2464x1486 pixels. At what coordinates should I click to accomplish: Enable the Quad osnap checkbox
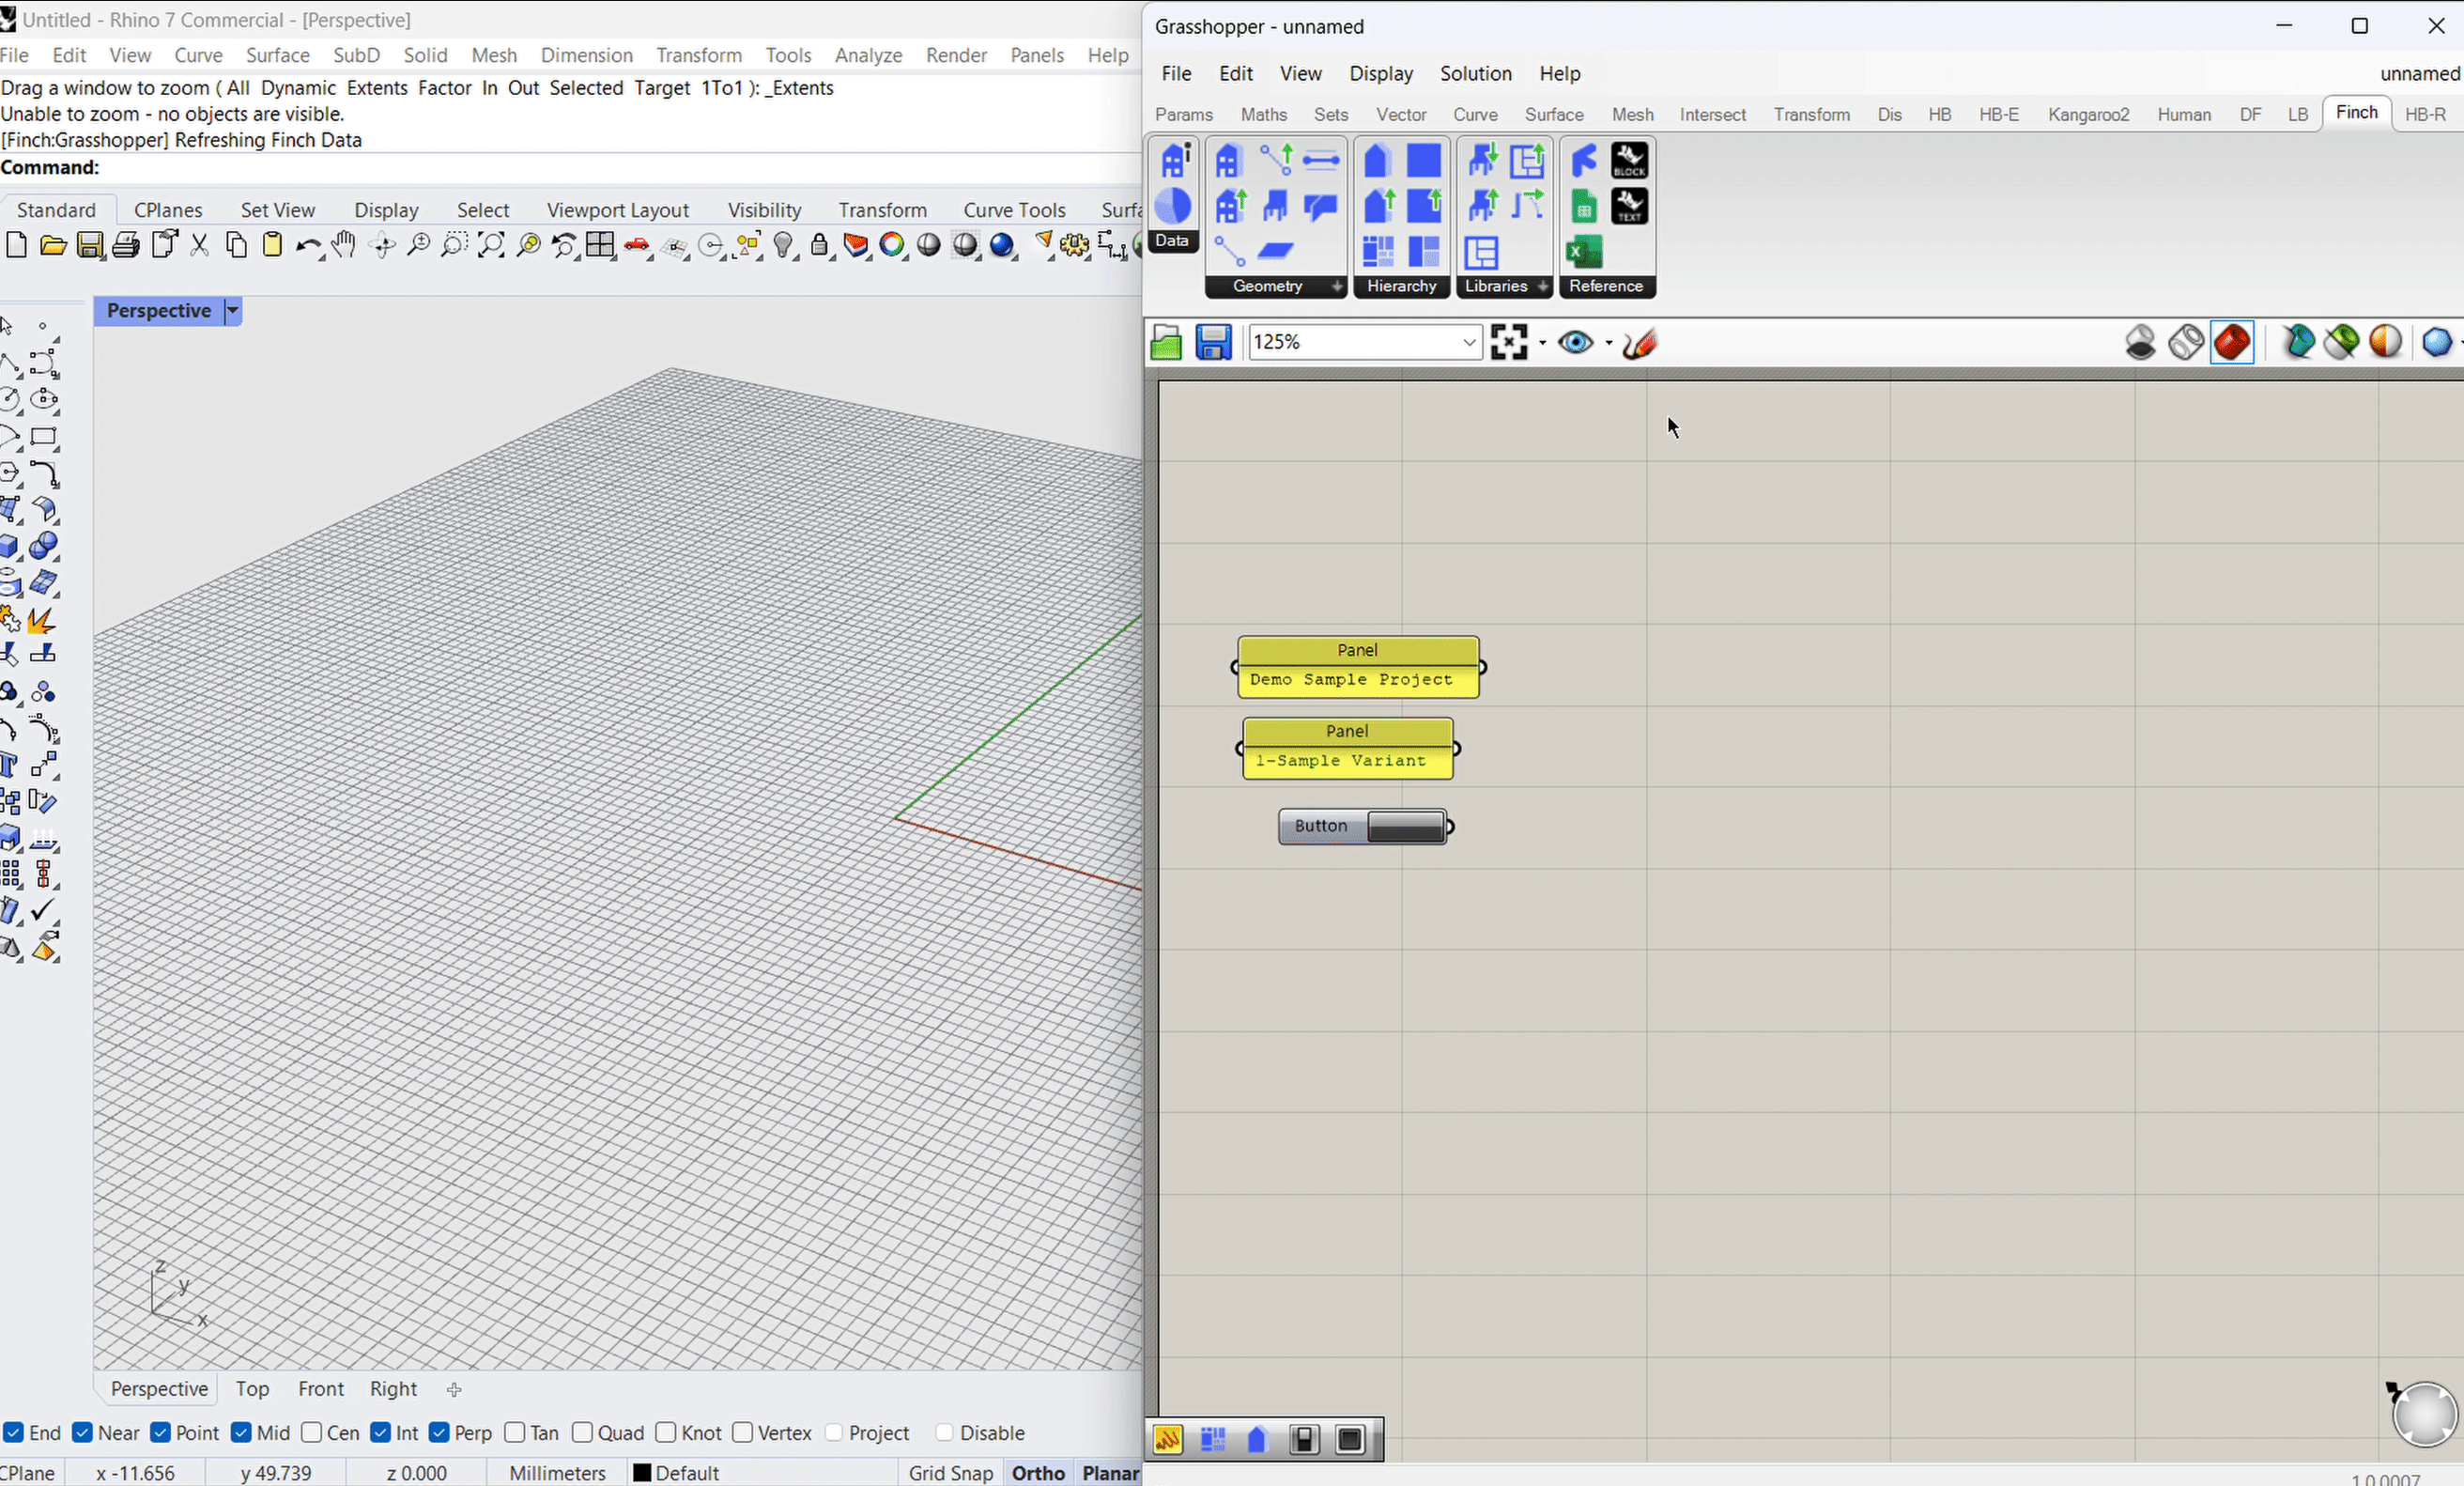coord(583,1433)
